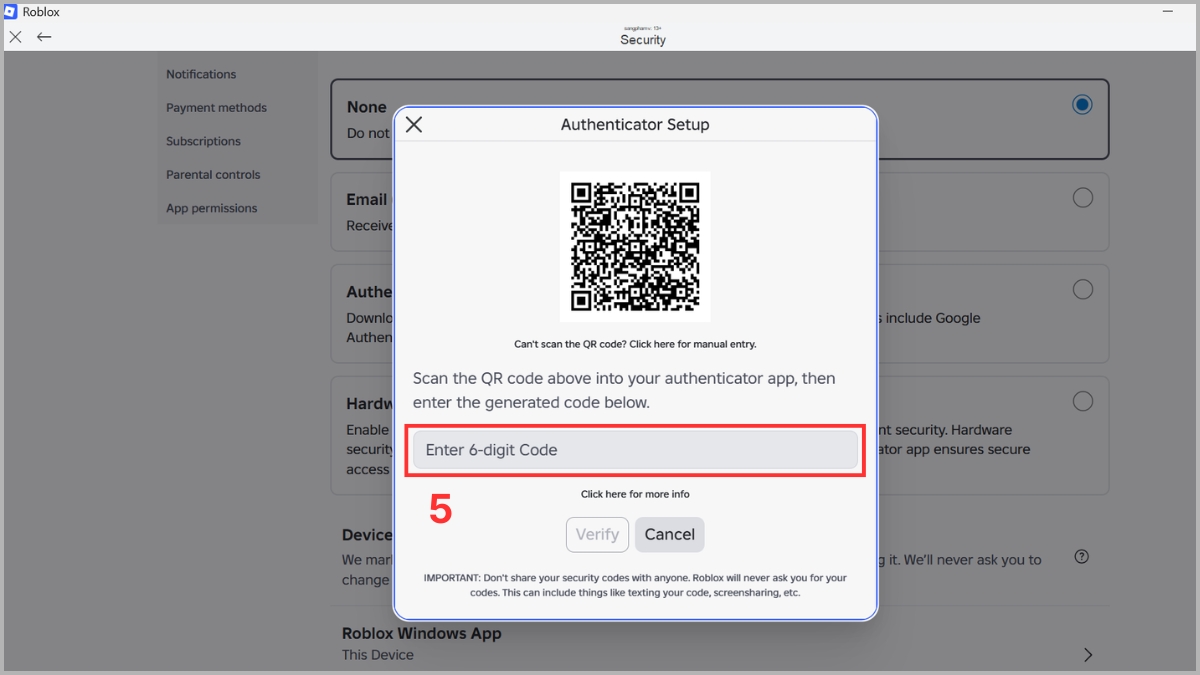Open Notifications in the settings sidebar

tap(201, 74)
